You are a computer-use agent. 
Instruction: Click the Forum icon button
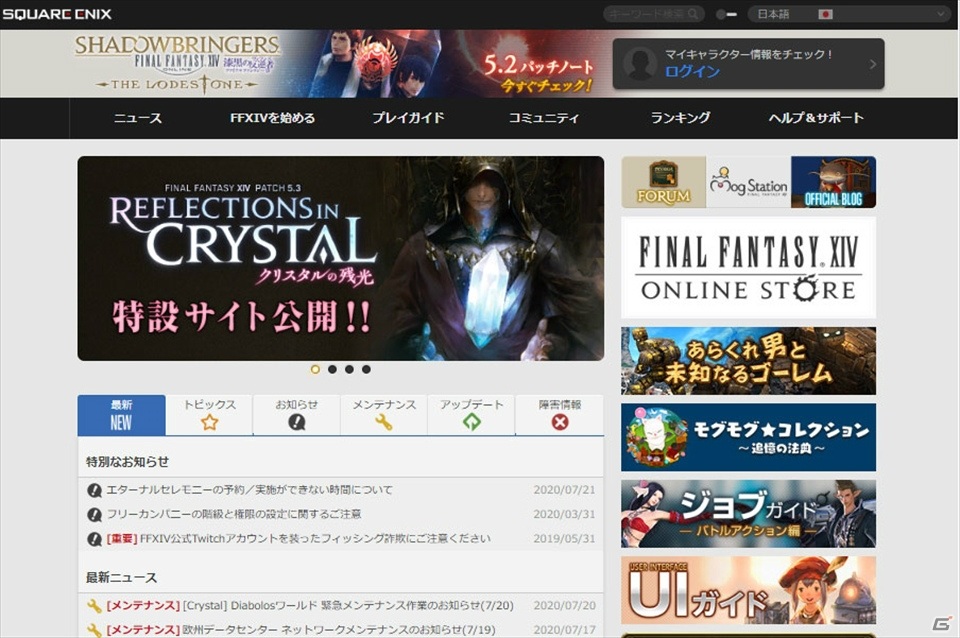[x=664, y=182]
